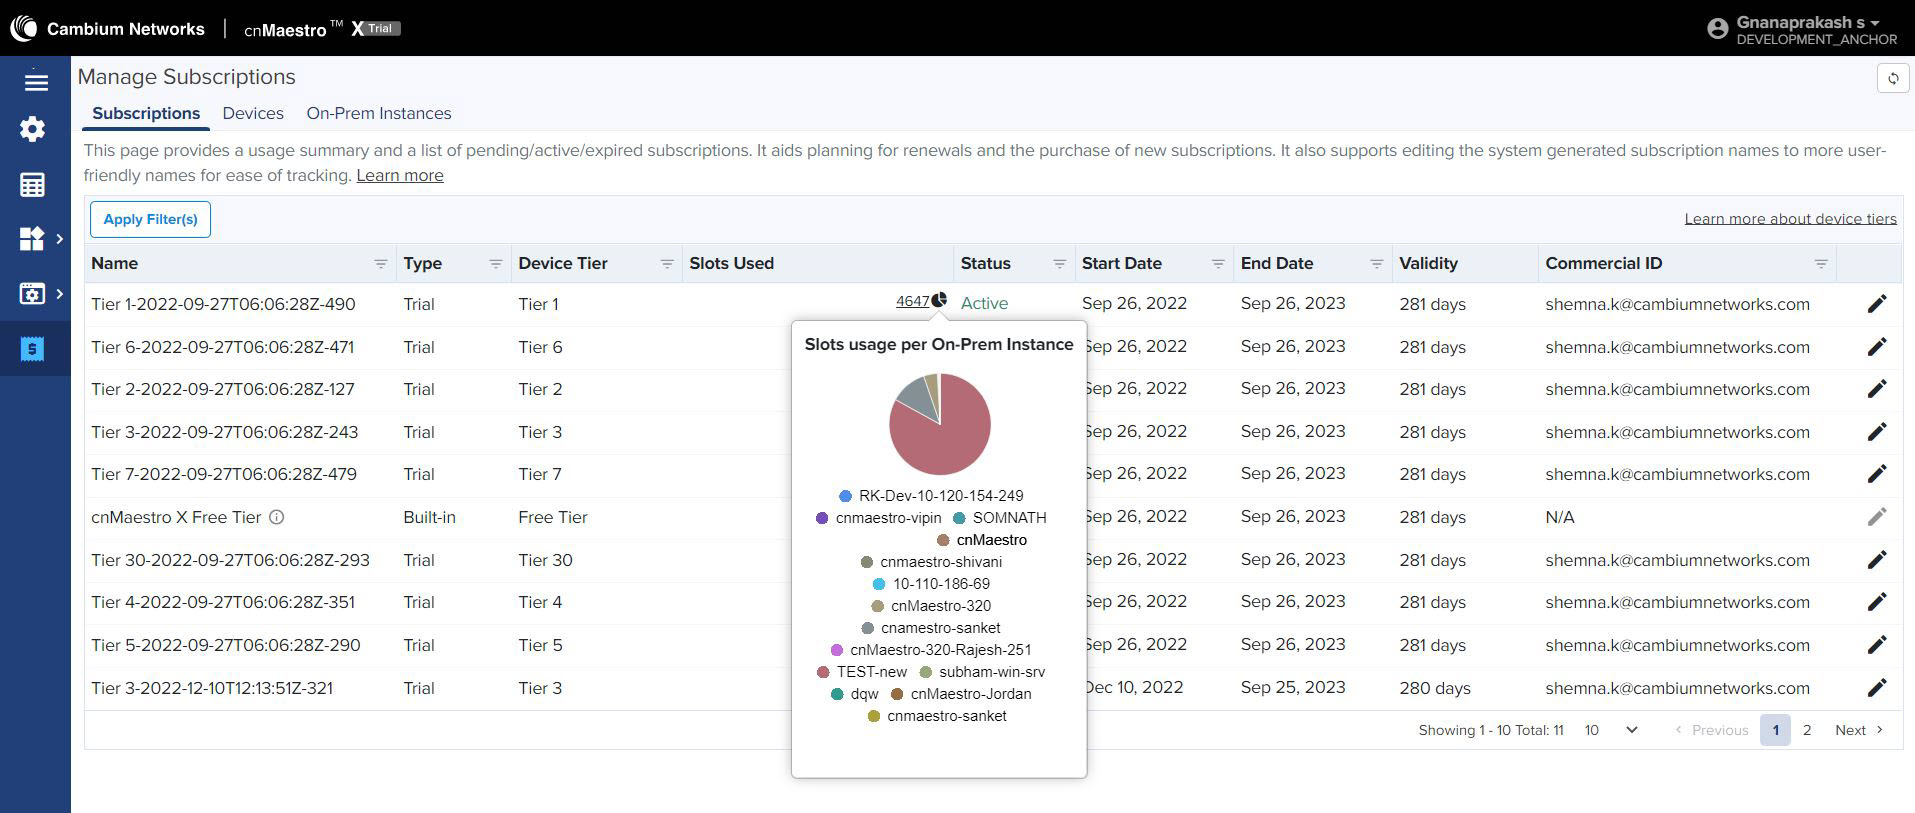
Task: Select the Free Tier device tier cell
Action: [553, 517]
